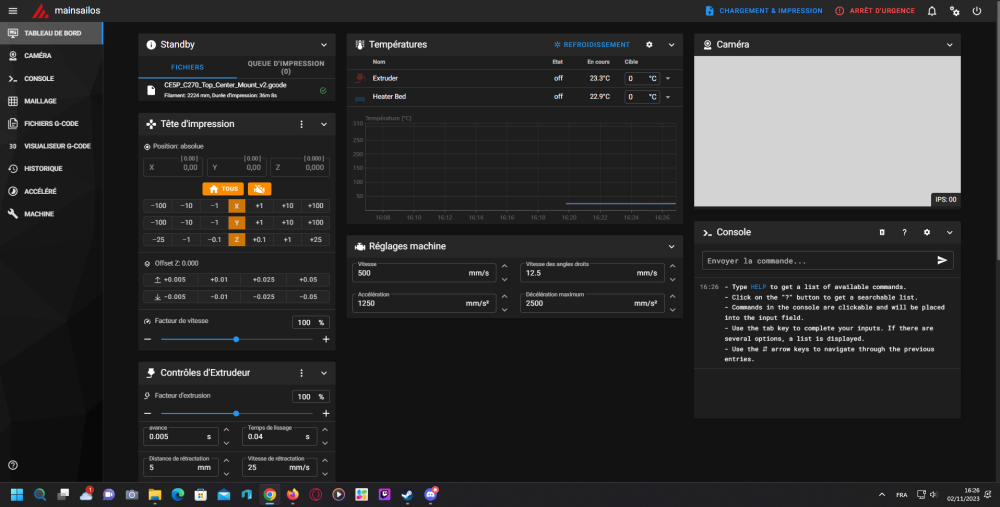Screen dimensions: 1000x507
Task: Open the power menu icon
Action: click(x=976, y=11)
